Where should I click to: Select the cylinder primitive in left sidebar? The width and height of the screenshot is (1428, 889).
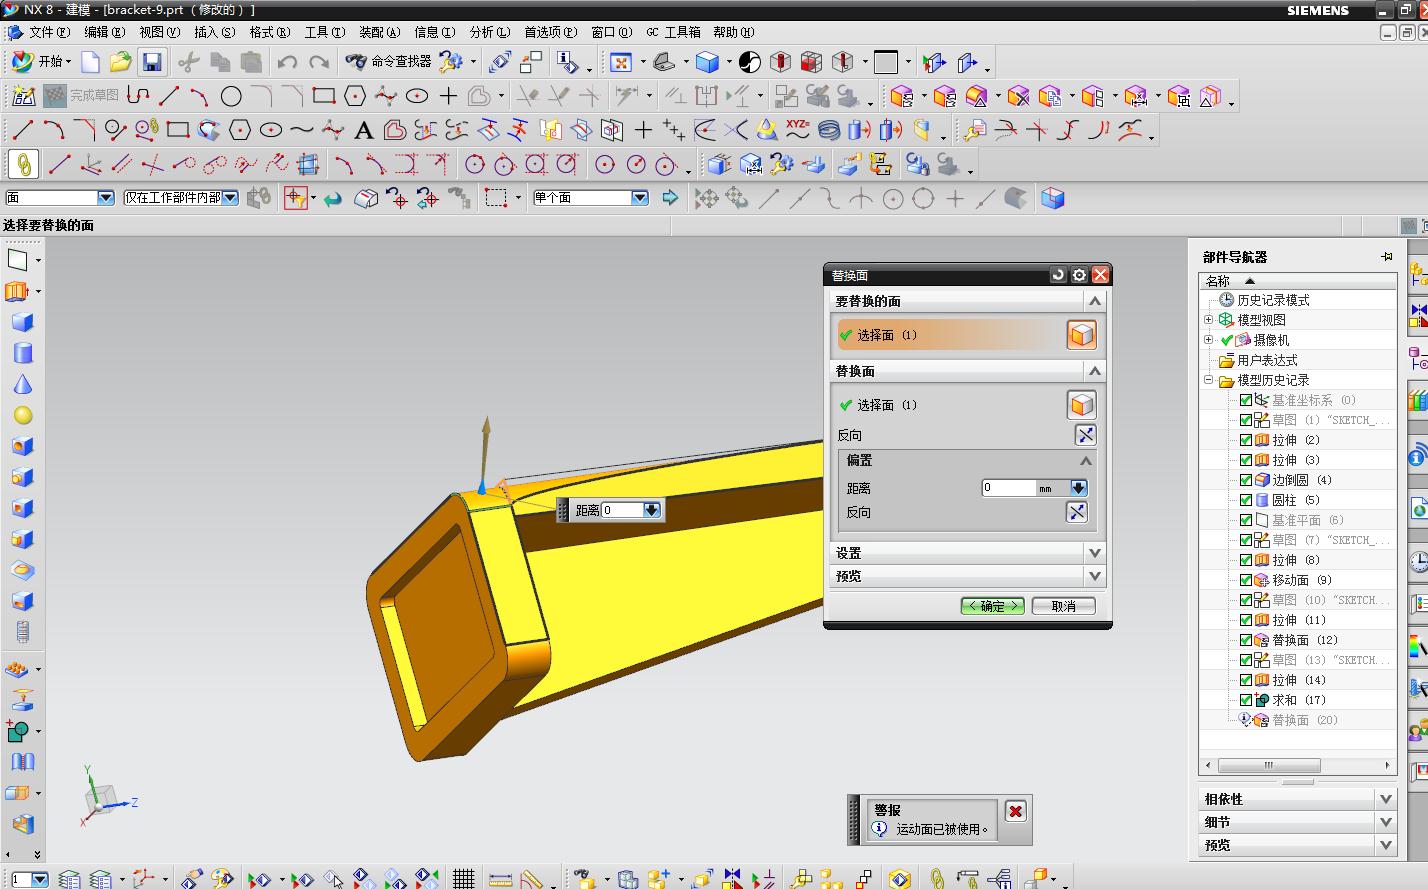(22, 353)
